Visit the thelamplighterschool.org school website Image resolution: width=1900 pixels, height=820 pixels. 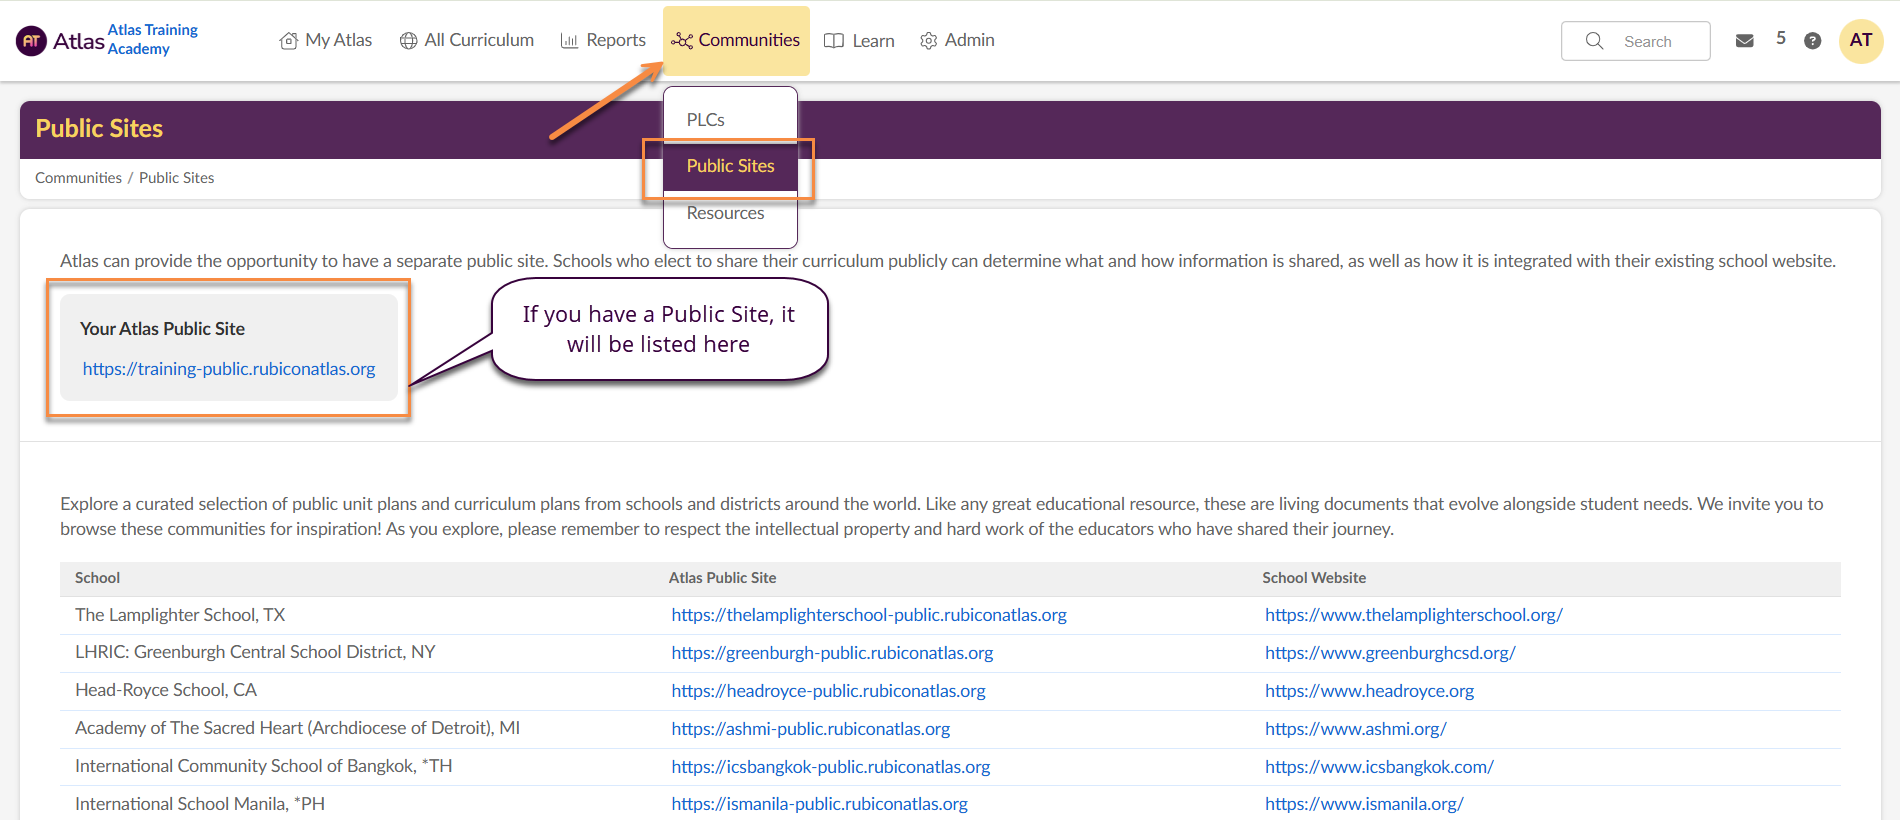click(1414, 615)
